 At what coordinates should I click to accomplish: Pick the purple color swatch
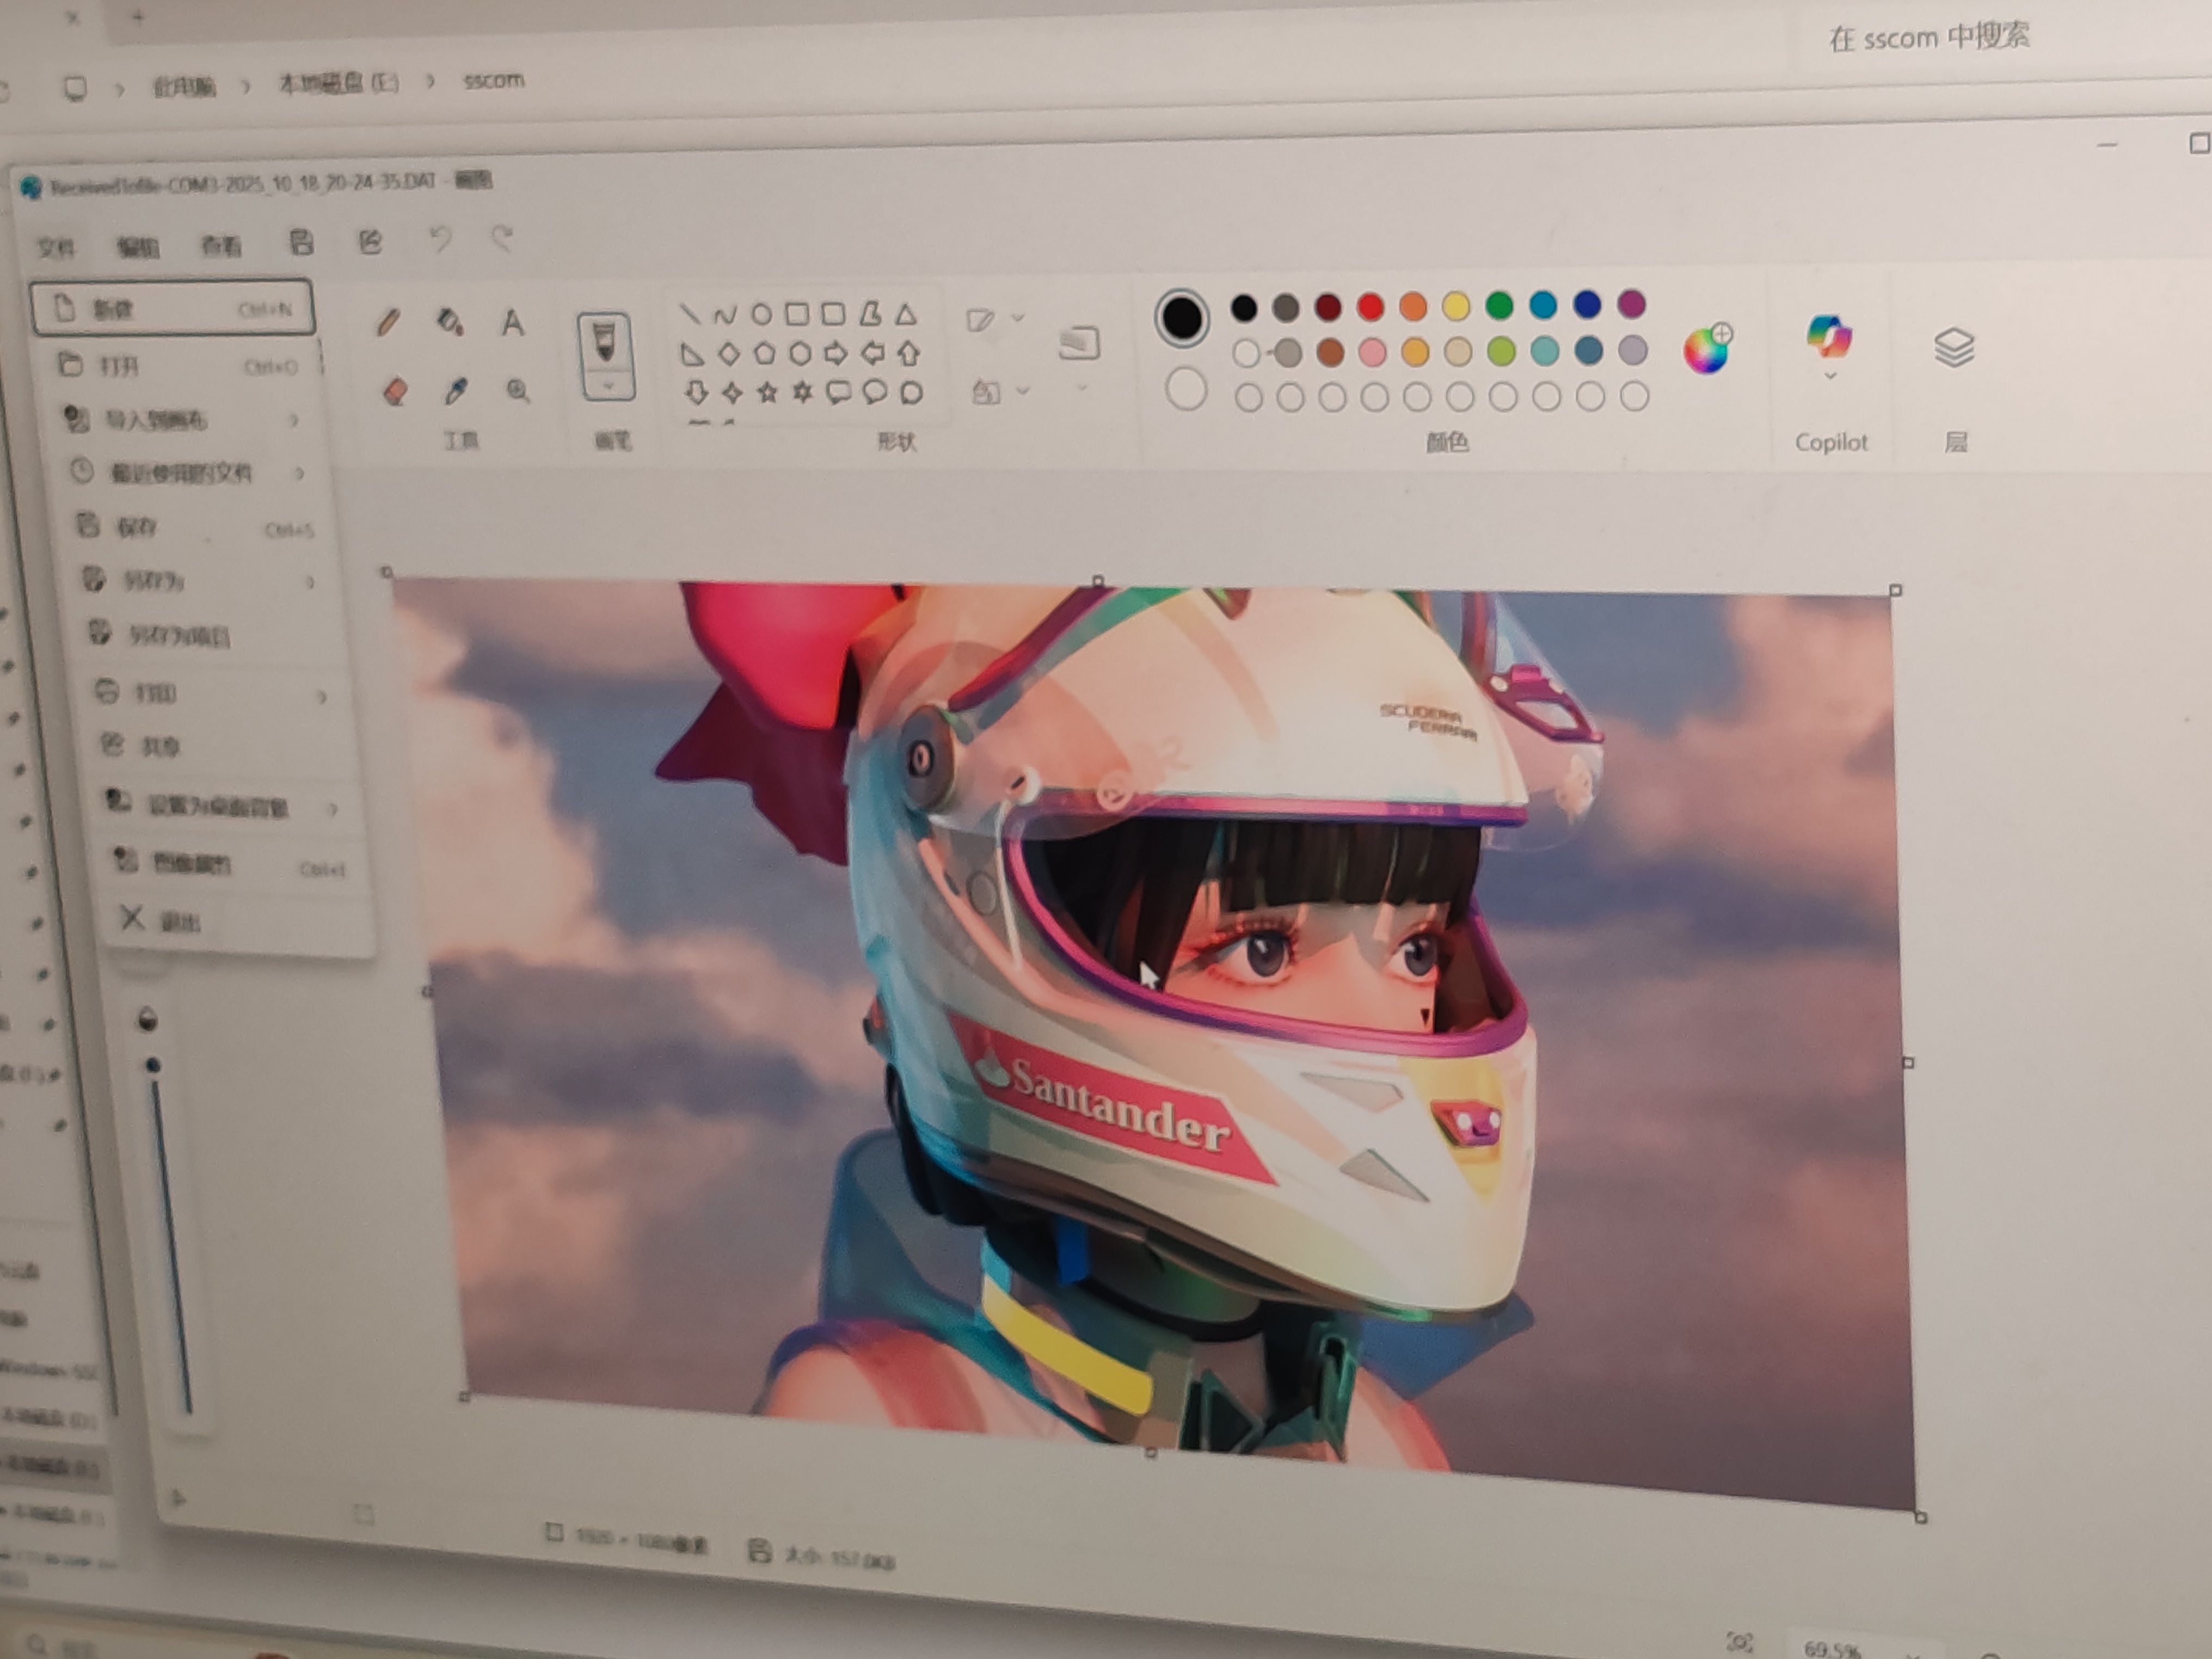point(1631,303)
